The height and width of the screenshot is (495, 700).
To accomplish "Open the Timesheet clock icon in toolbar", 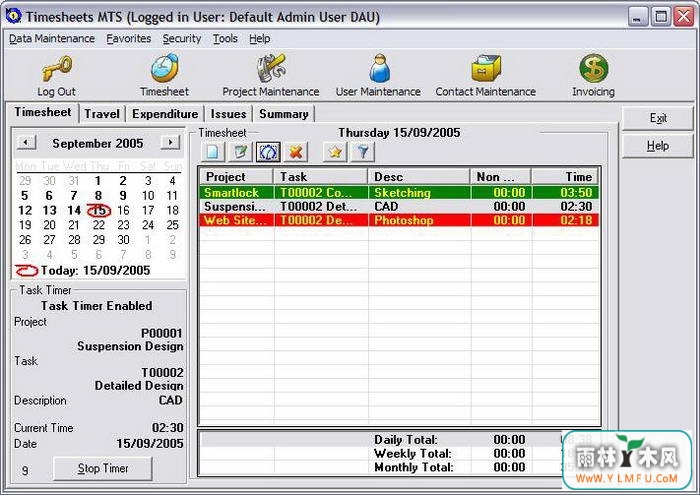I will (164, 68).
